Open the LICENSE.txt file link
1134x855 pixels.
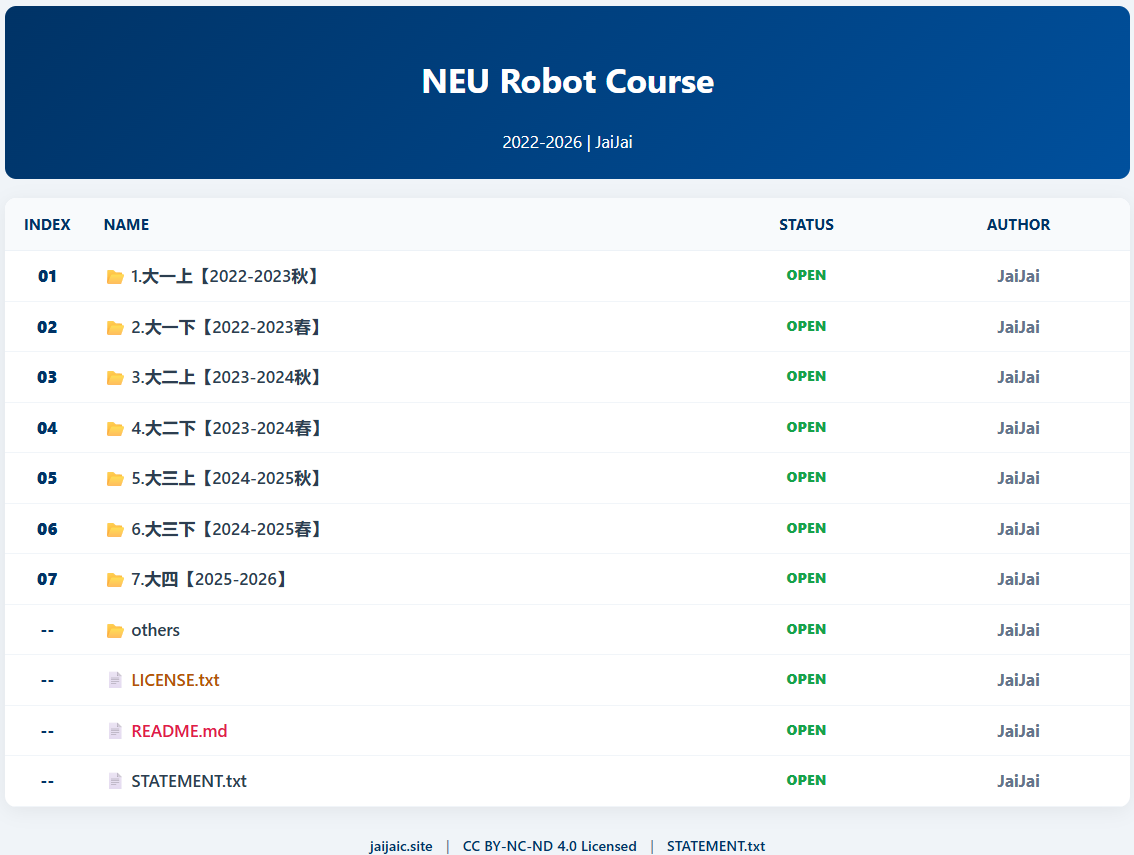click(176, 679)
